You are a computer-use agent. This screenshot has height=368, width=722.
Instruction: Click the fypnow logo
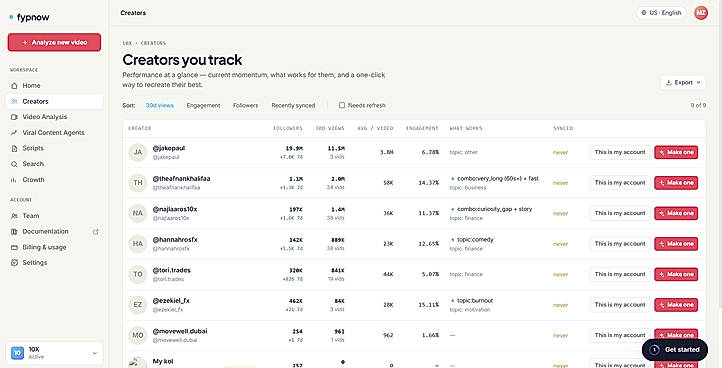29,18
